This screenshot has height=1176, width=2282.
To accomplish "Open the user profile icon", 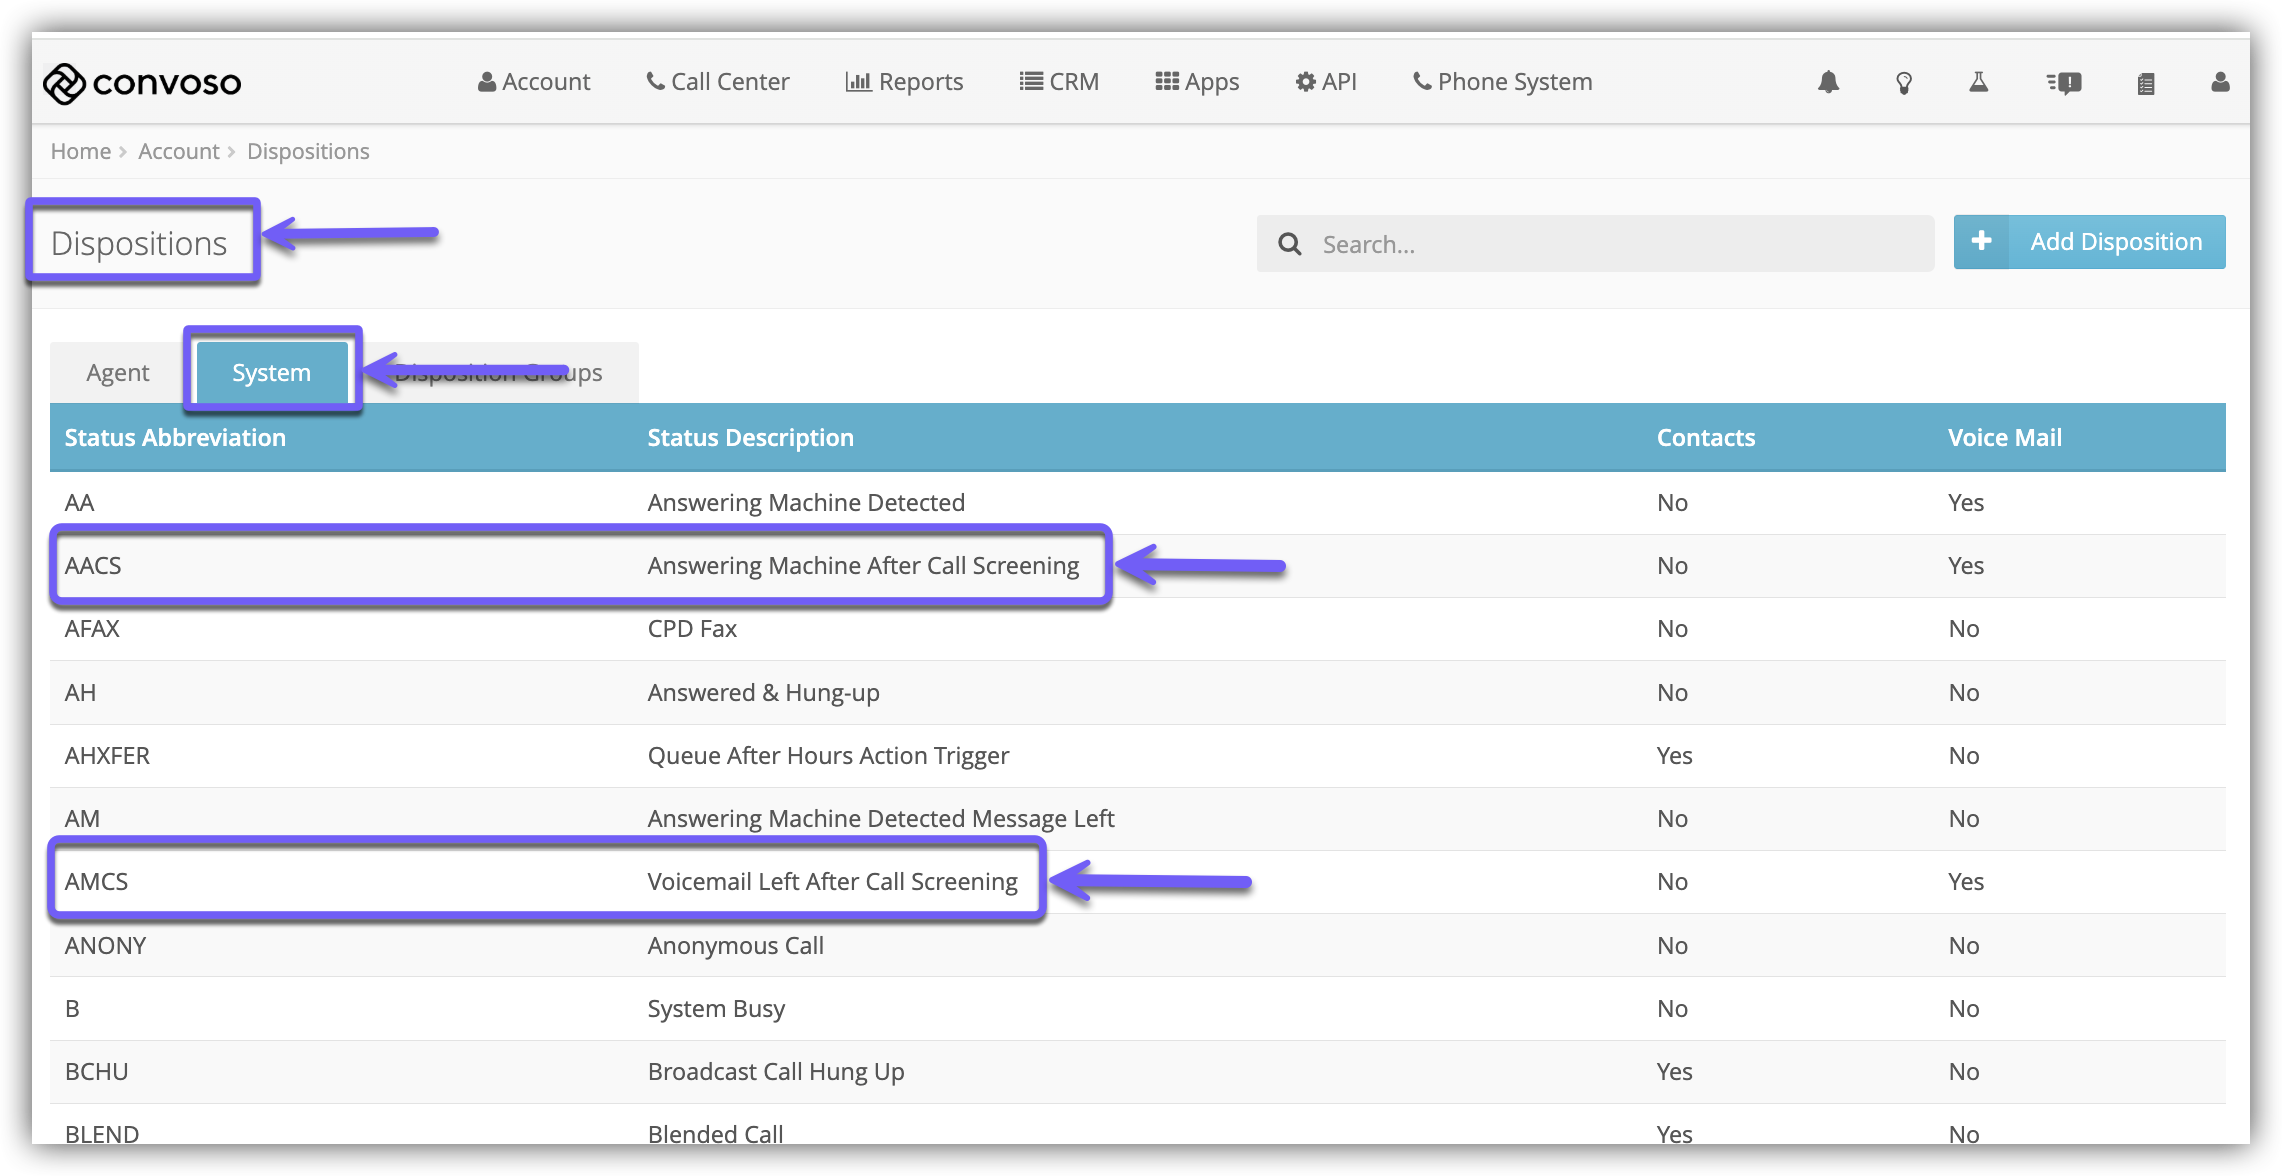I will (x=2220, y=82).
